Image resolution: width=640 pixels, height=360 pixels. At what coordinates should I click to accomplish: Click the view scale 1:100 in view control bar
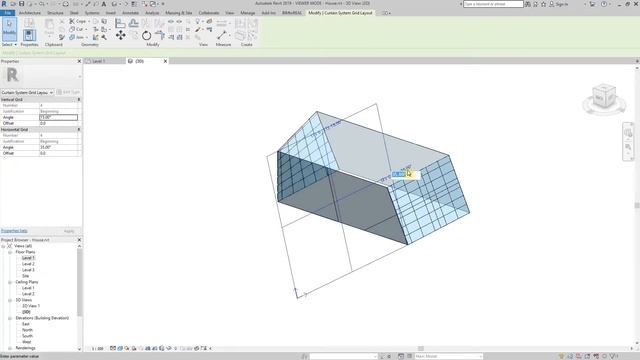tap(98, 349)
